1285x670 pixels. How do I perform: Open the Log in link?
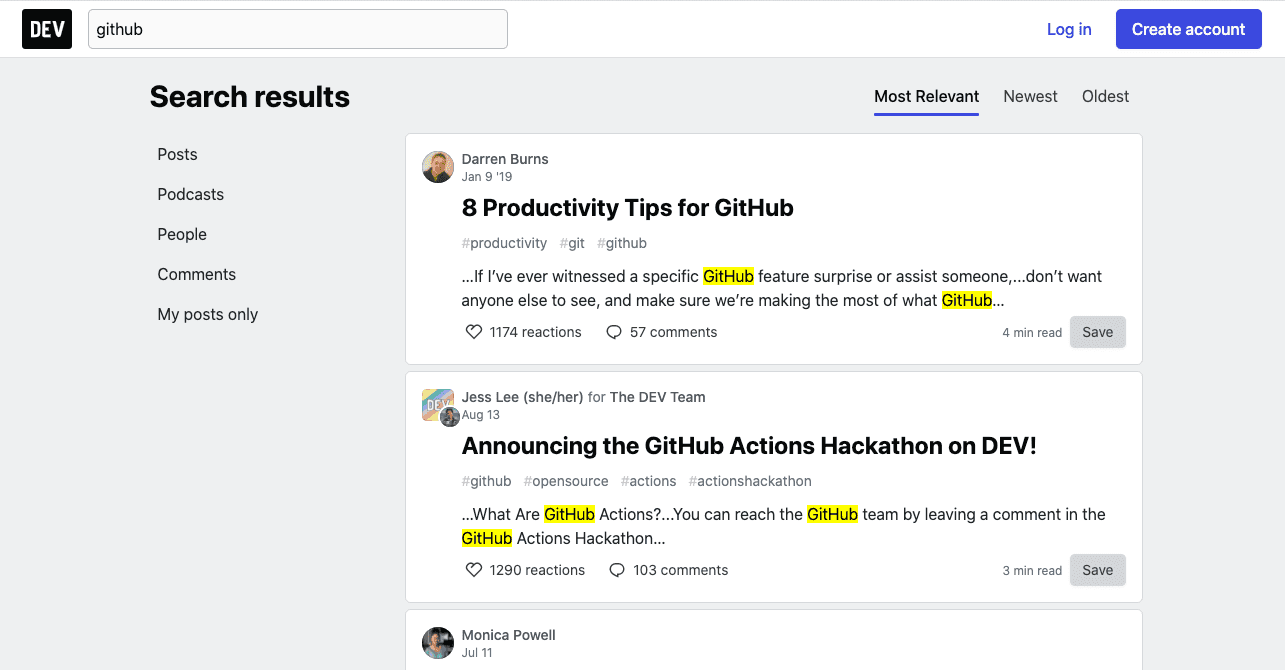(1069, 29)
